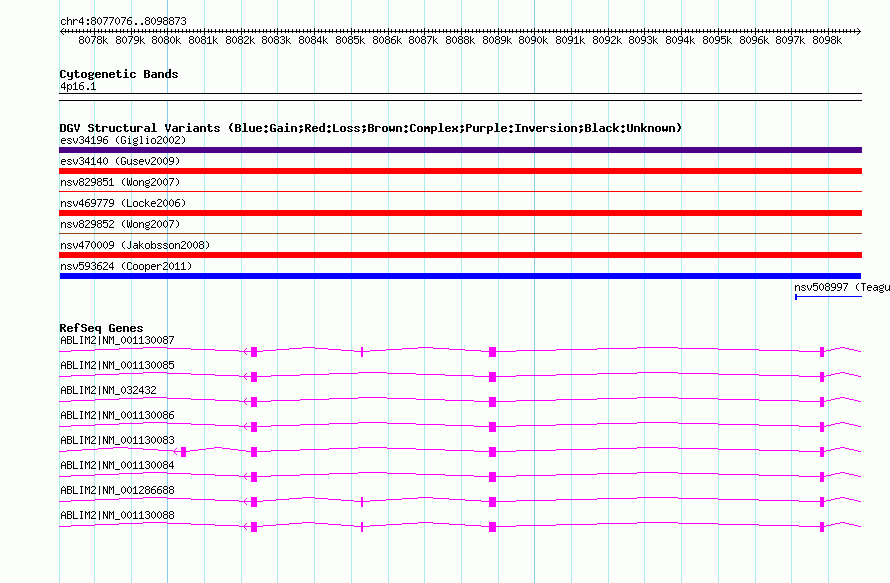
Task: Click the chr4:8077076..8098873 region label
Action: (x=123, y=21)
